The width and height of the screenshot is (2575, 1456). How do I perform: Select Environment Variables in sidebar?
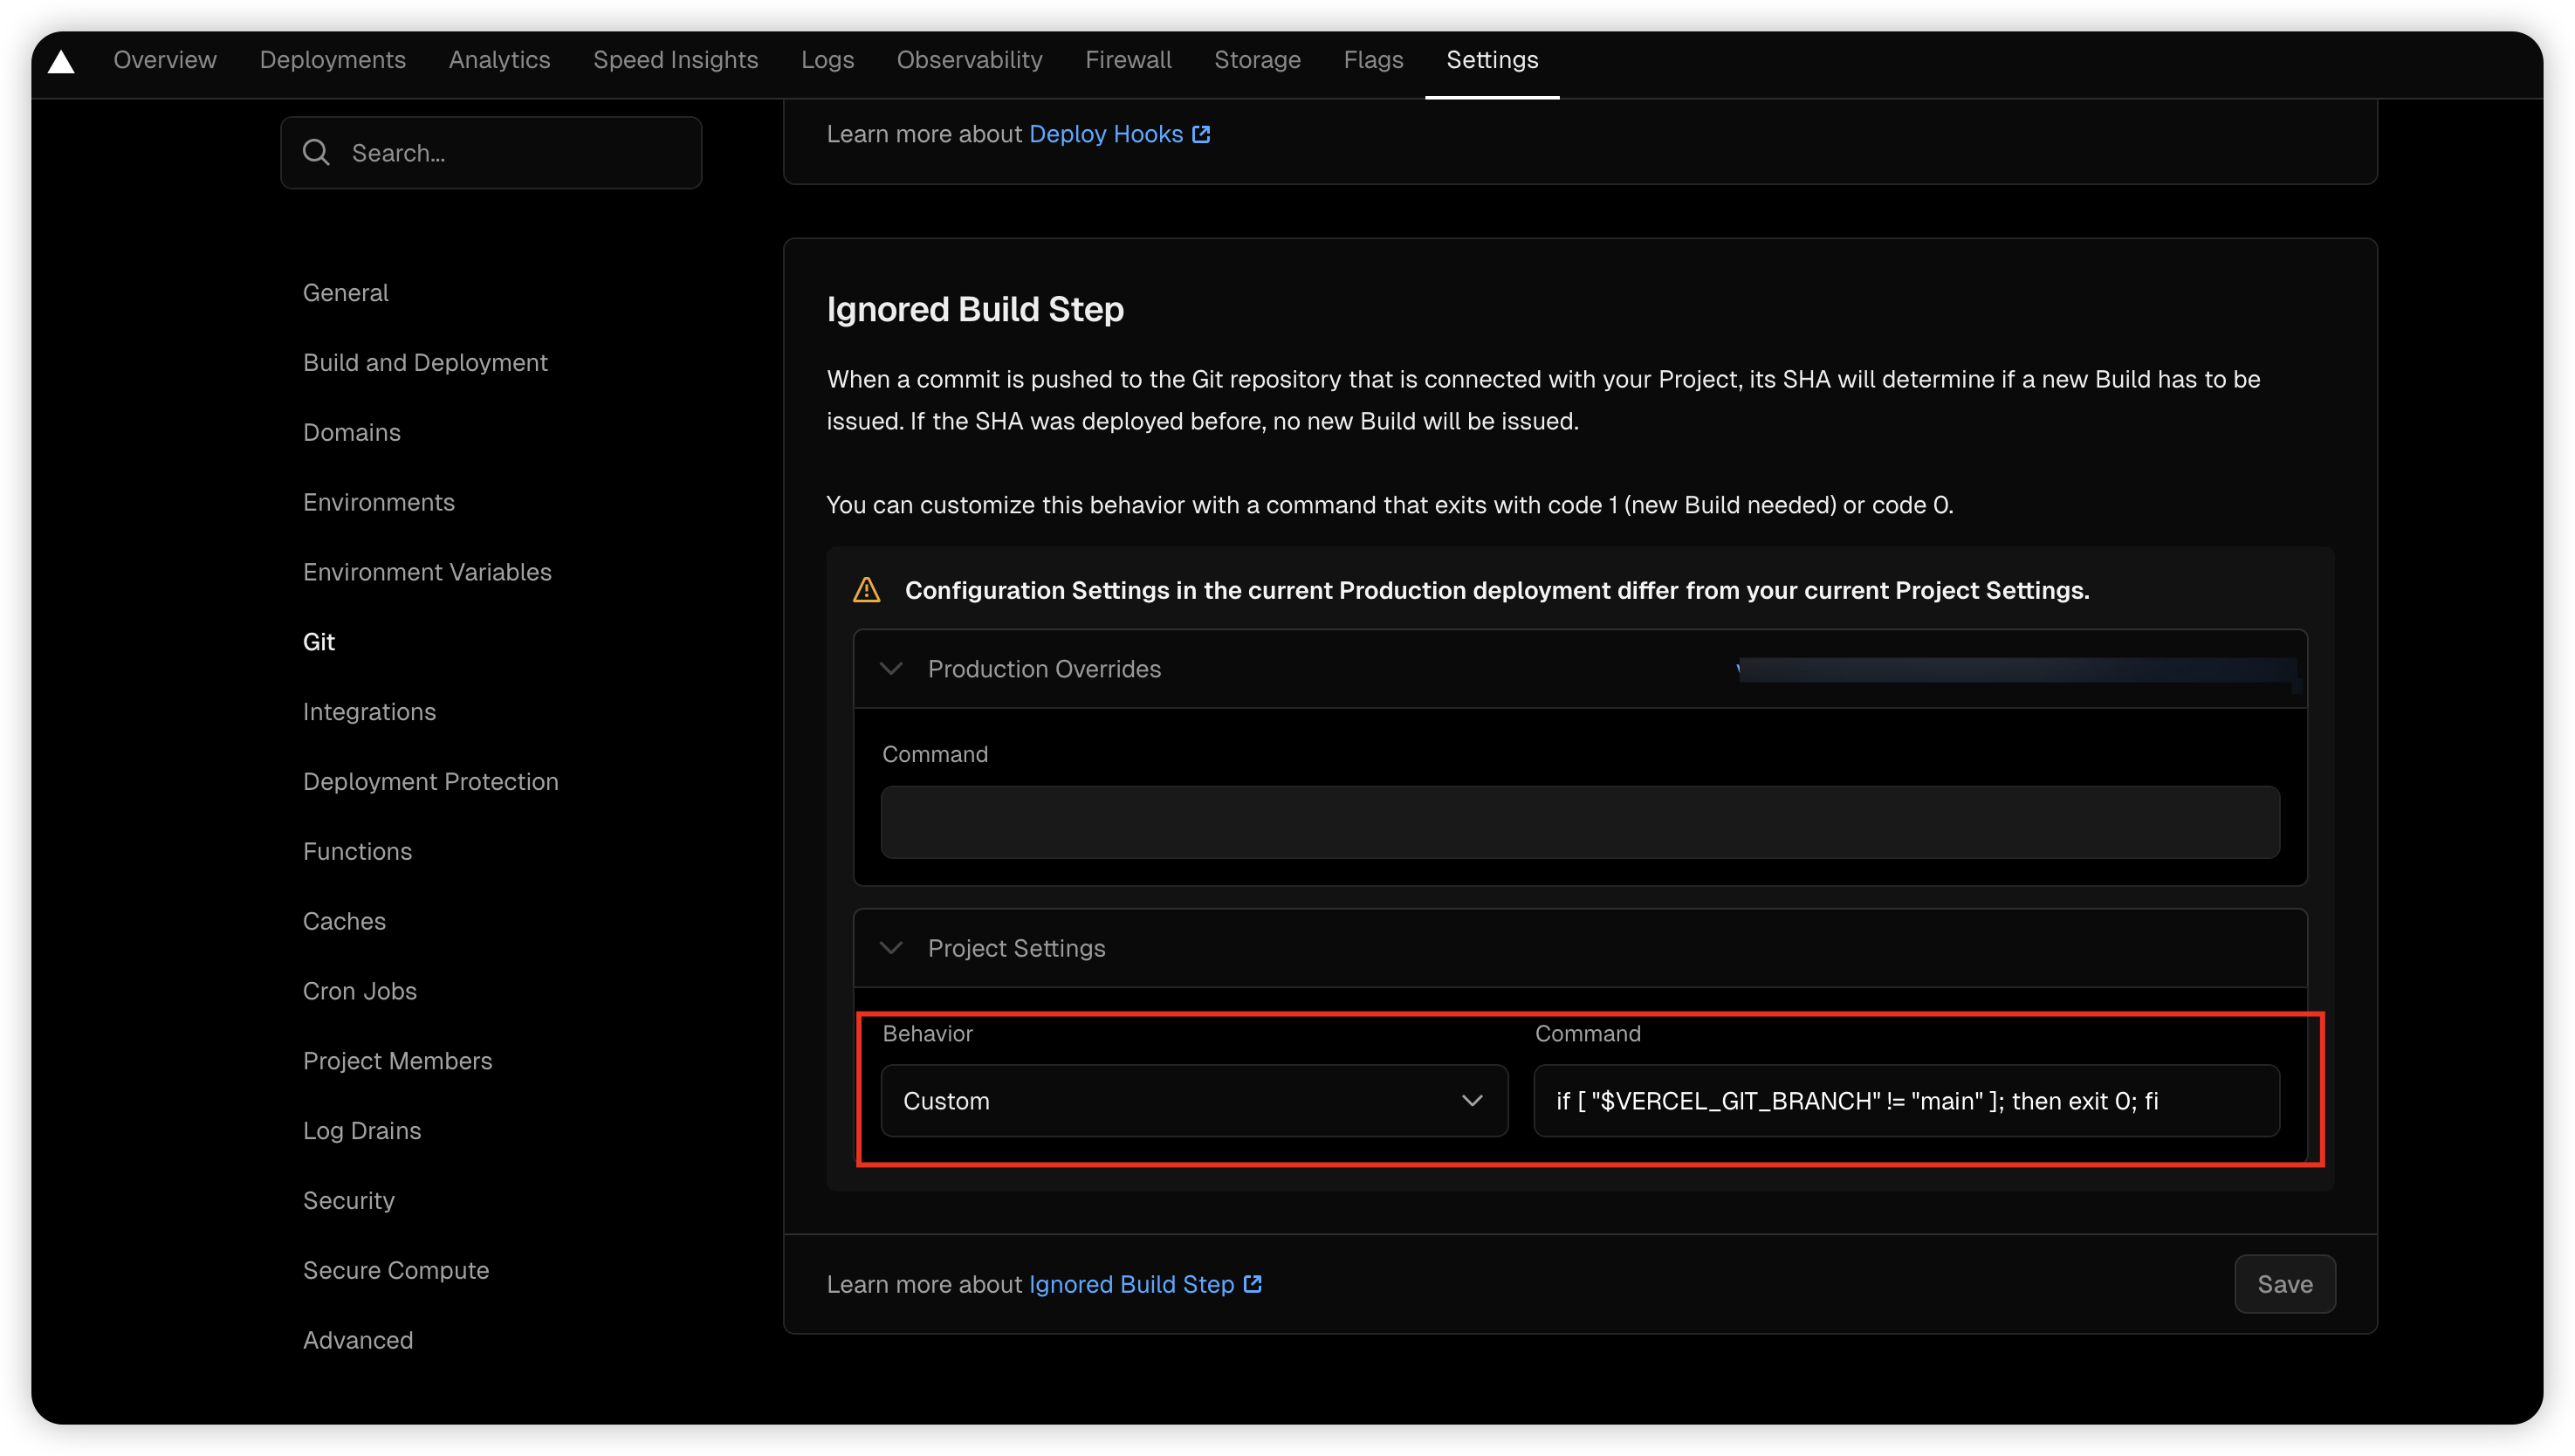pyautogui.click(x=427, y=571)
